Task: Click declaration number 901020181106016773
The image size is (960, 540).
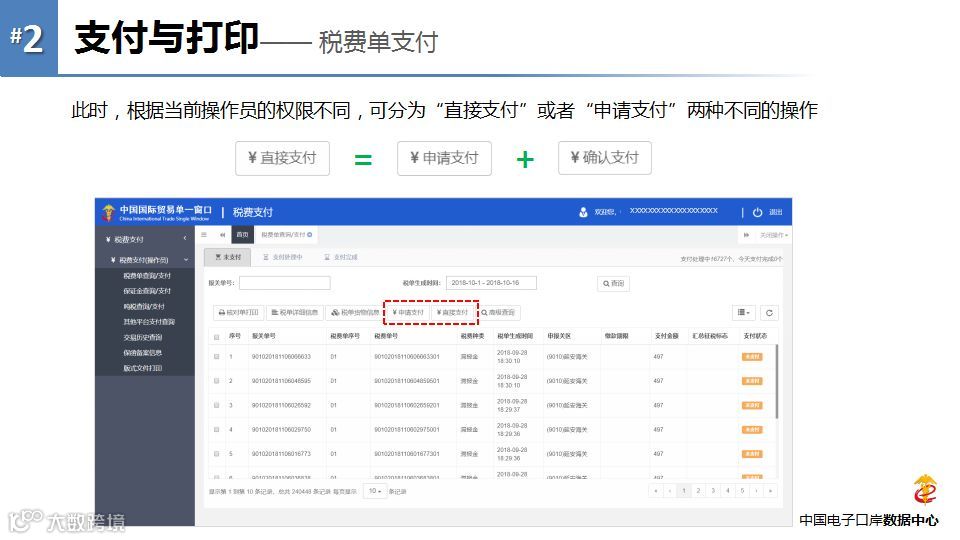Action: coord(281,454)
